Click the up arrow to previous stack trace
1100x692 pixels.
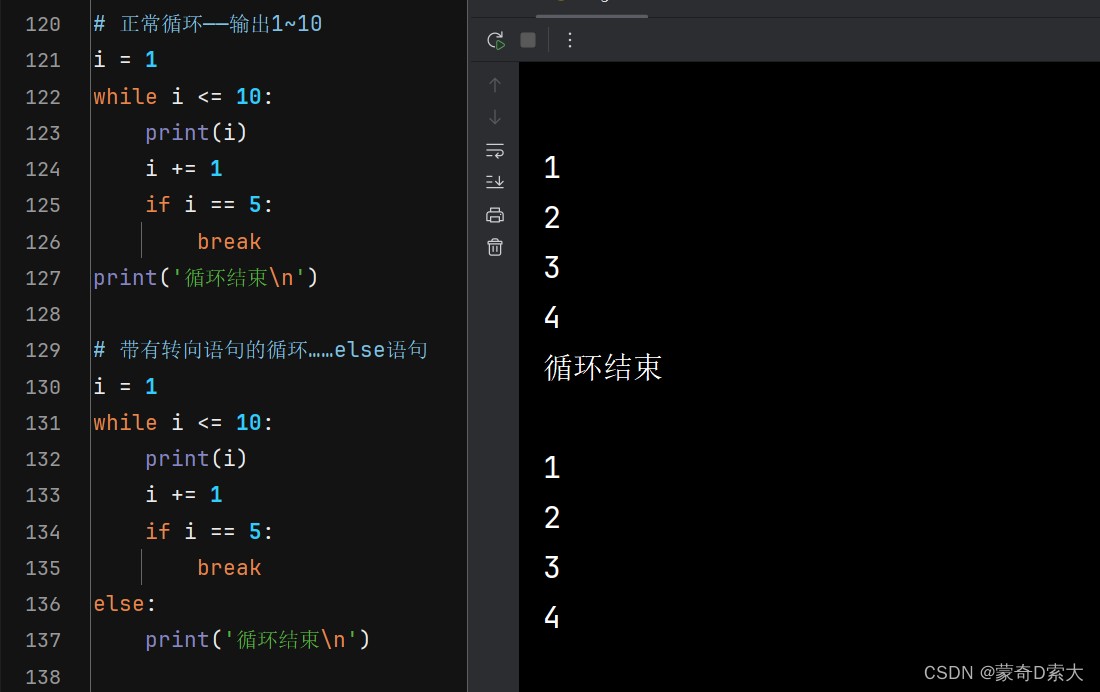(495, 85)
